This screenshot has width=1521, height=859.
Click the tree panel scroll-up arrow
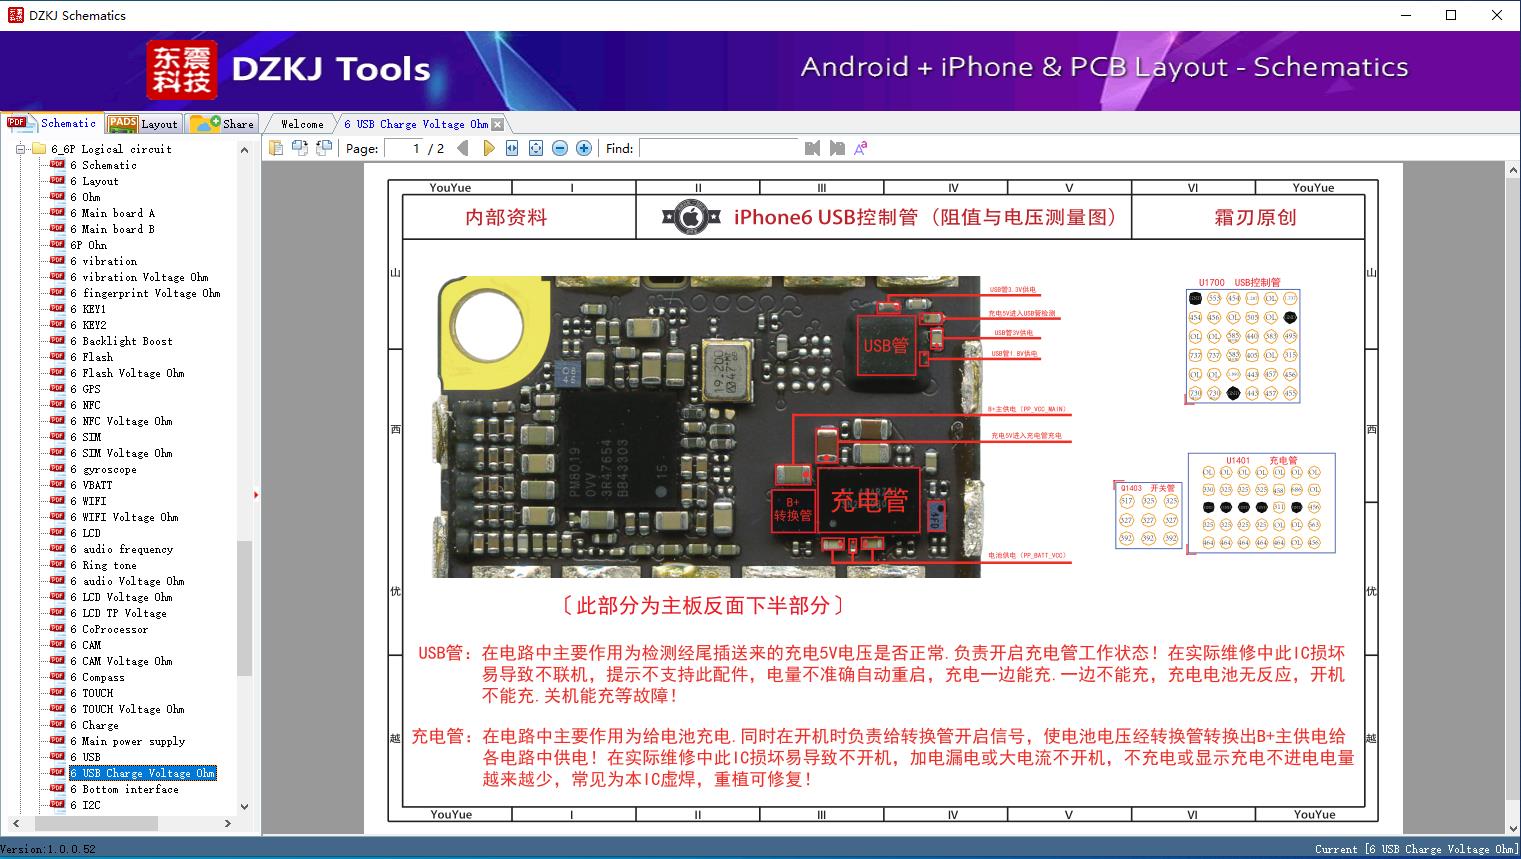coord(244,150)
